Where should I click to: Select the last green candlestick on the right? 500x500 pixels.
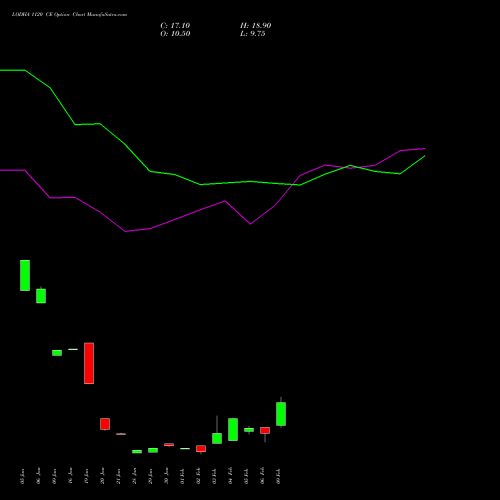(x=281, y=413)
